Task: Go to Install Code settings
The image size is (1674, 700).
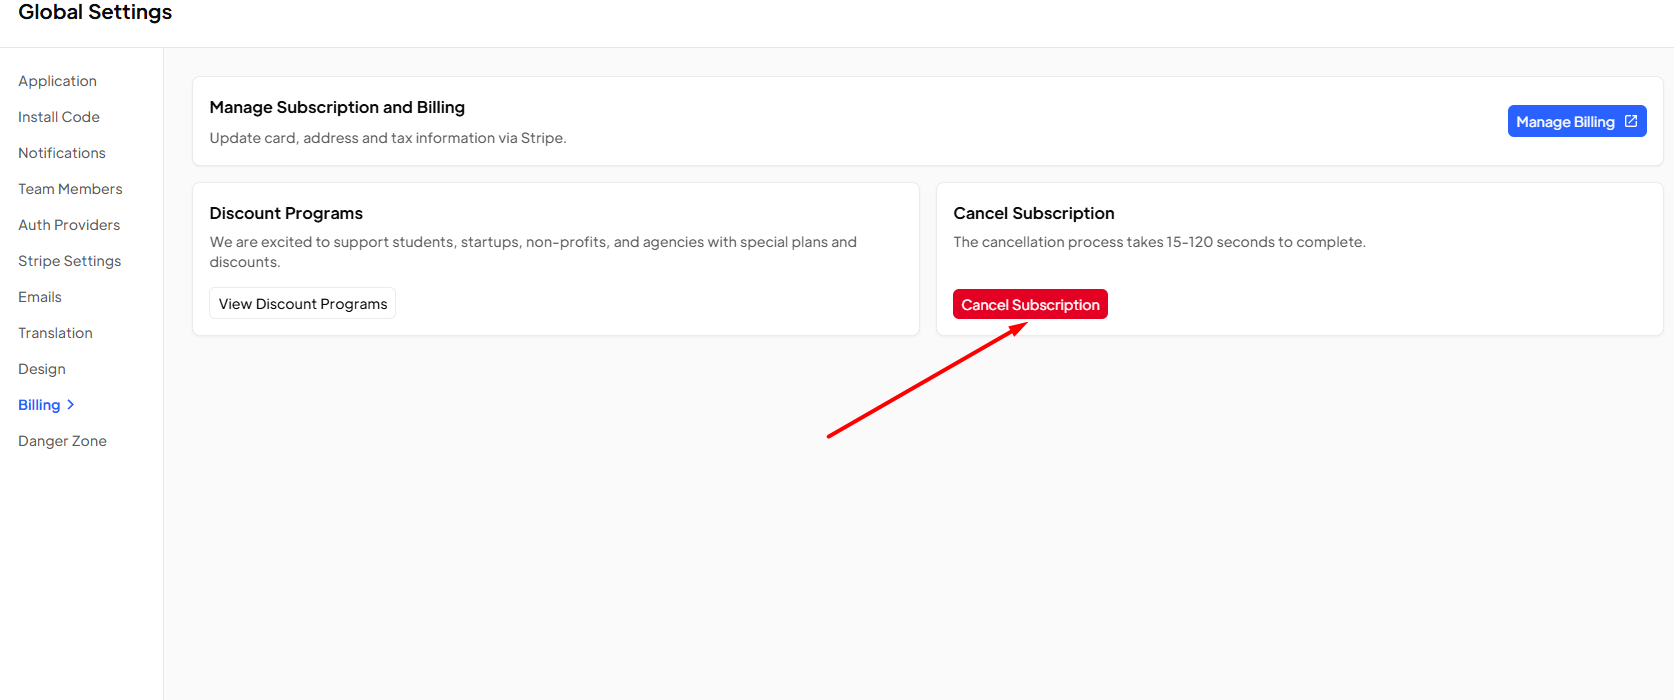Action: point(59,117)
